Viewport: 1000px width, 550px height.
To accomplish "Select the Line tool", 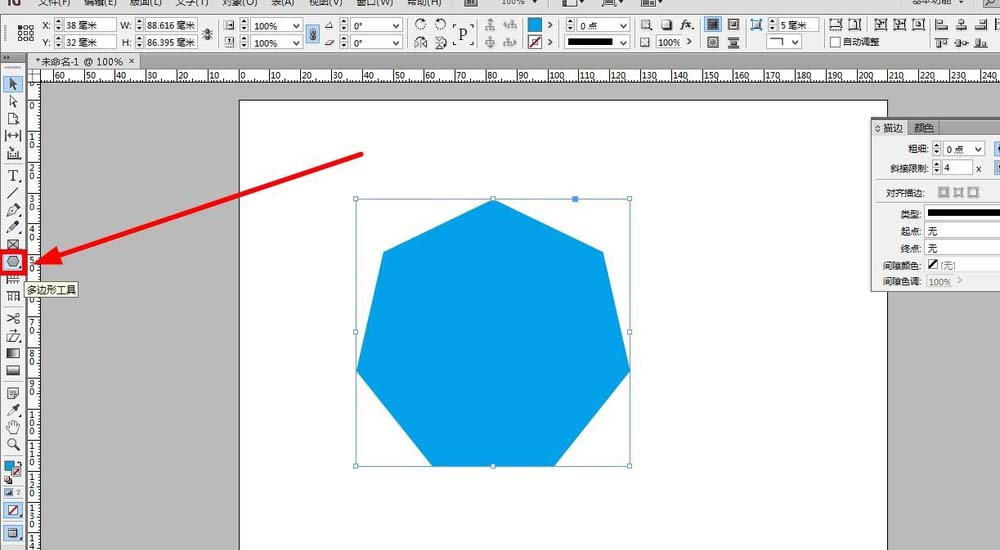I will click(x=13, y=193).
